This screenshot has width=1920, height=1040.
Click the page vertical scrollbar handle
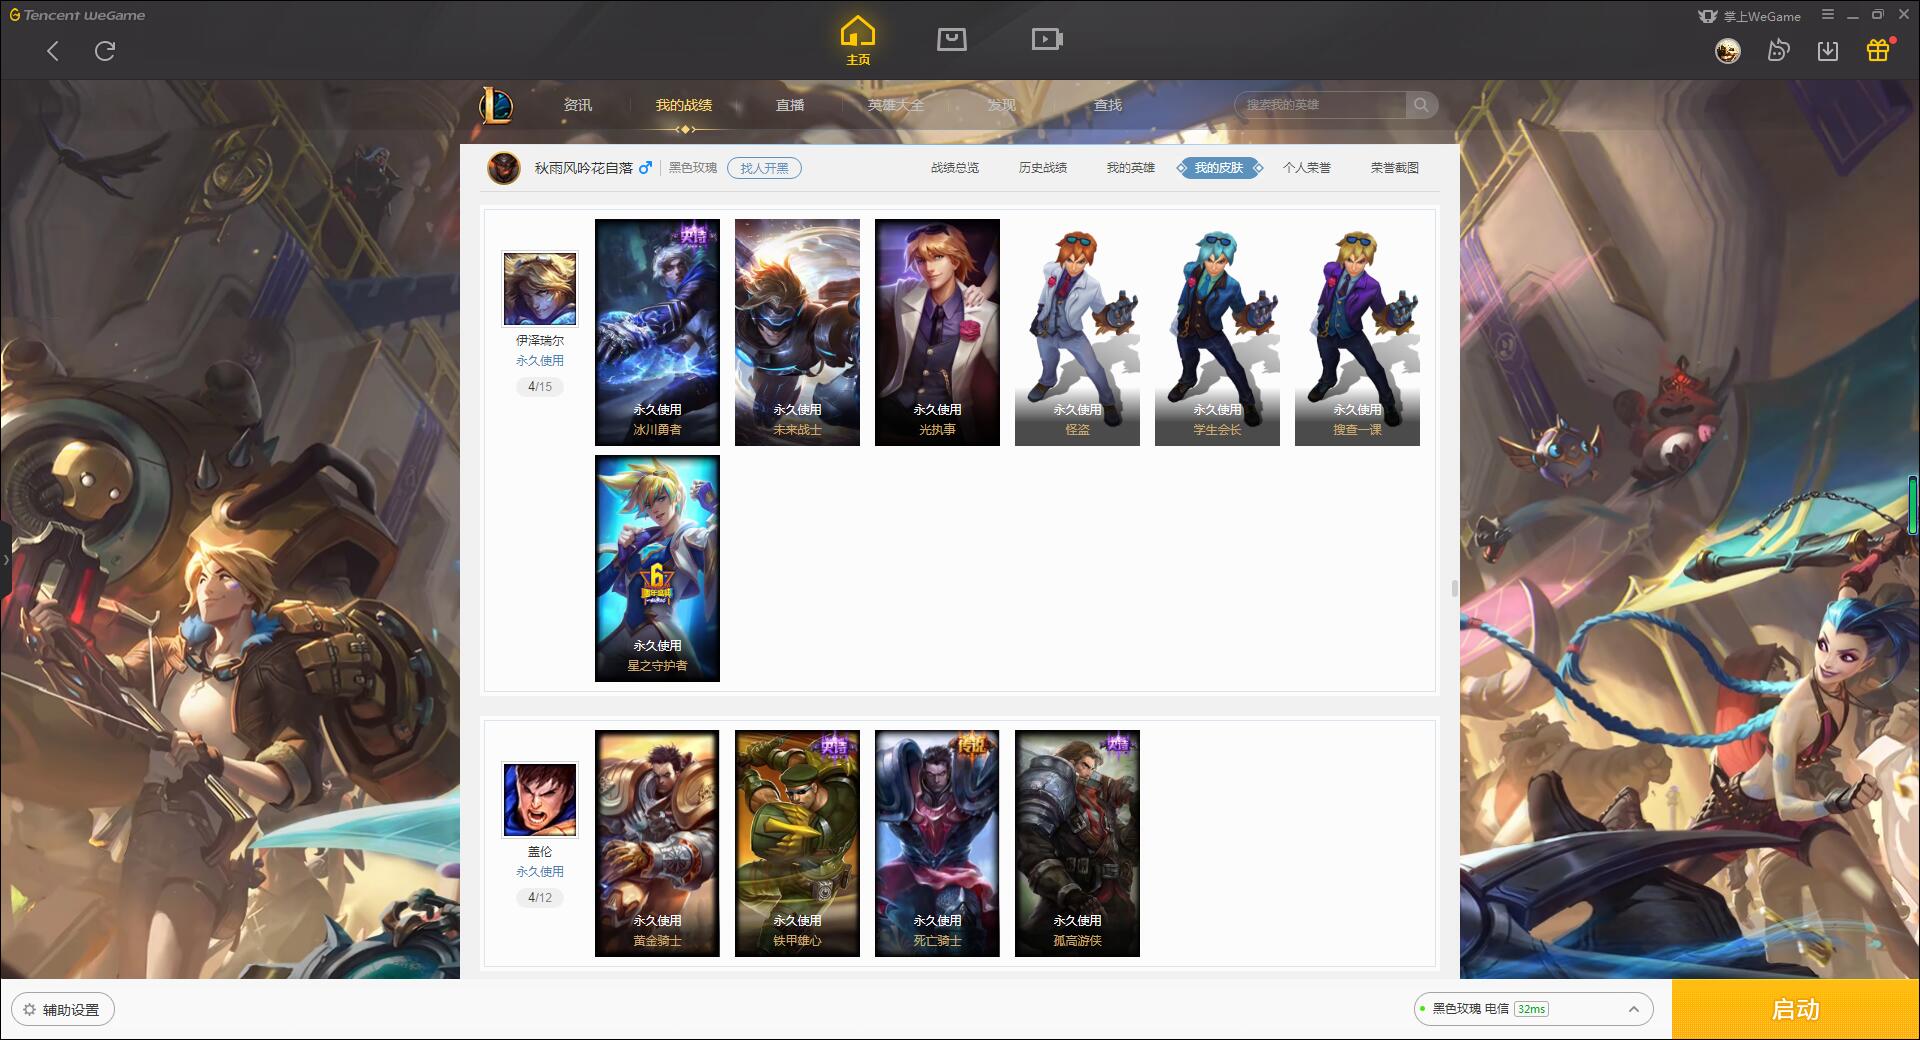tap(1454, 588)
